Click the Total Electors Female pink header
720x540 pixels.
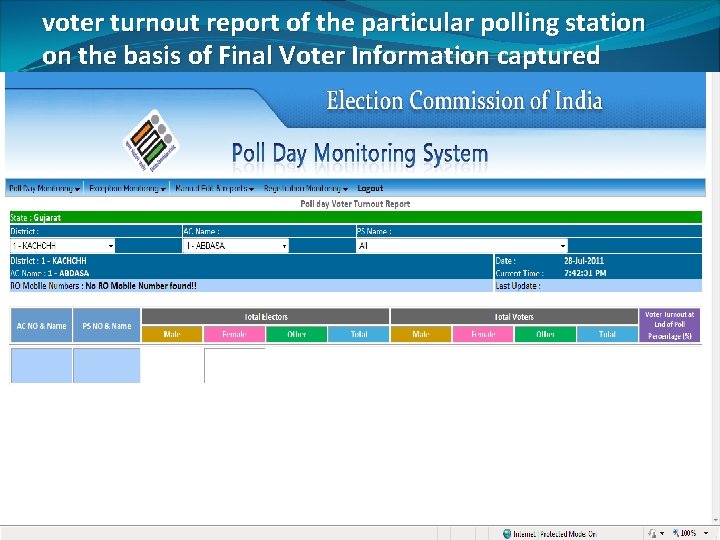click(x=234, y=334)
